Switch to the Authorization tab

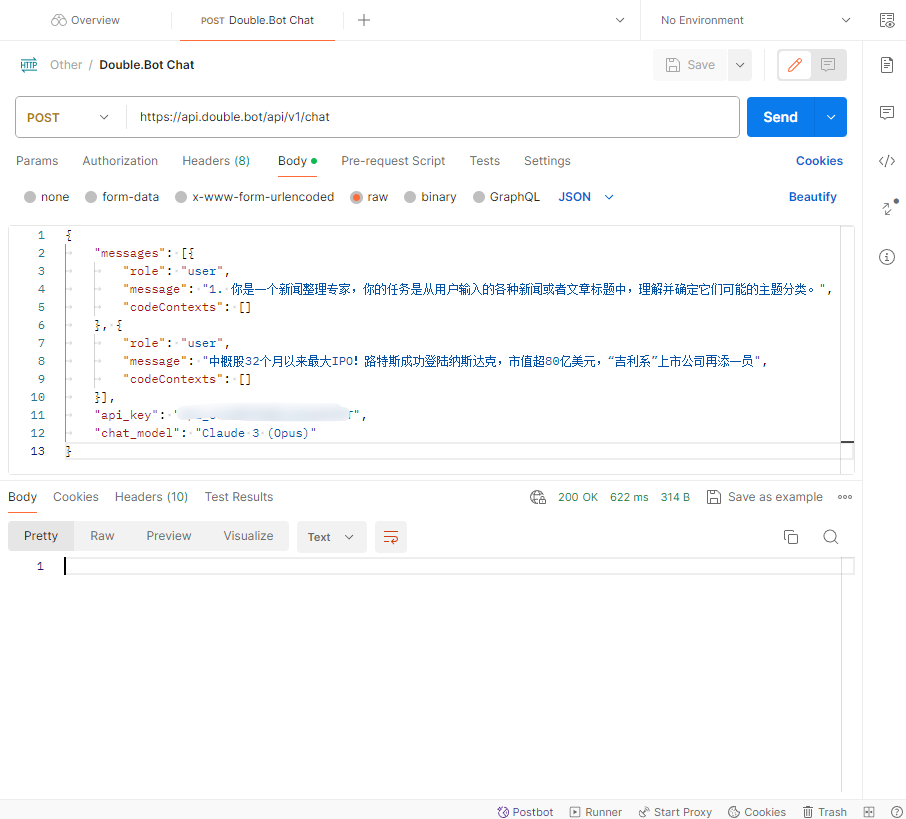[x=120, y=161]
